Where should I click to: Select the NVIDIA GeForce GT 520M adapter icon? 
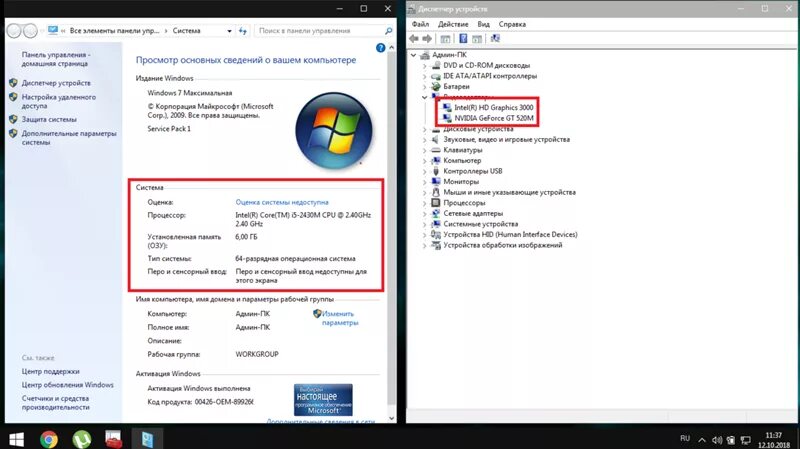[x=447, y=118]
